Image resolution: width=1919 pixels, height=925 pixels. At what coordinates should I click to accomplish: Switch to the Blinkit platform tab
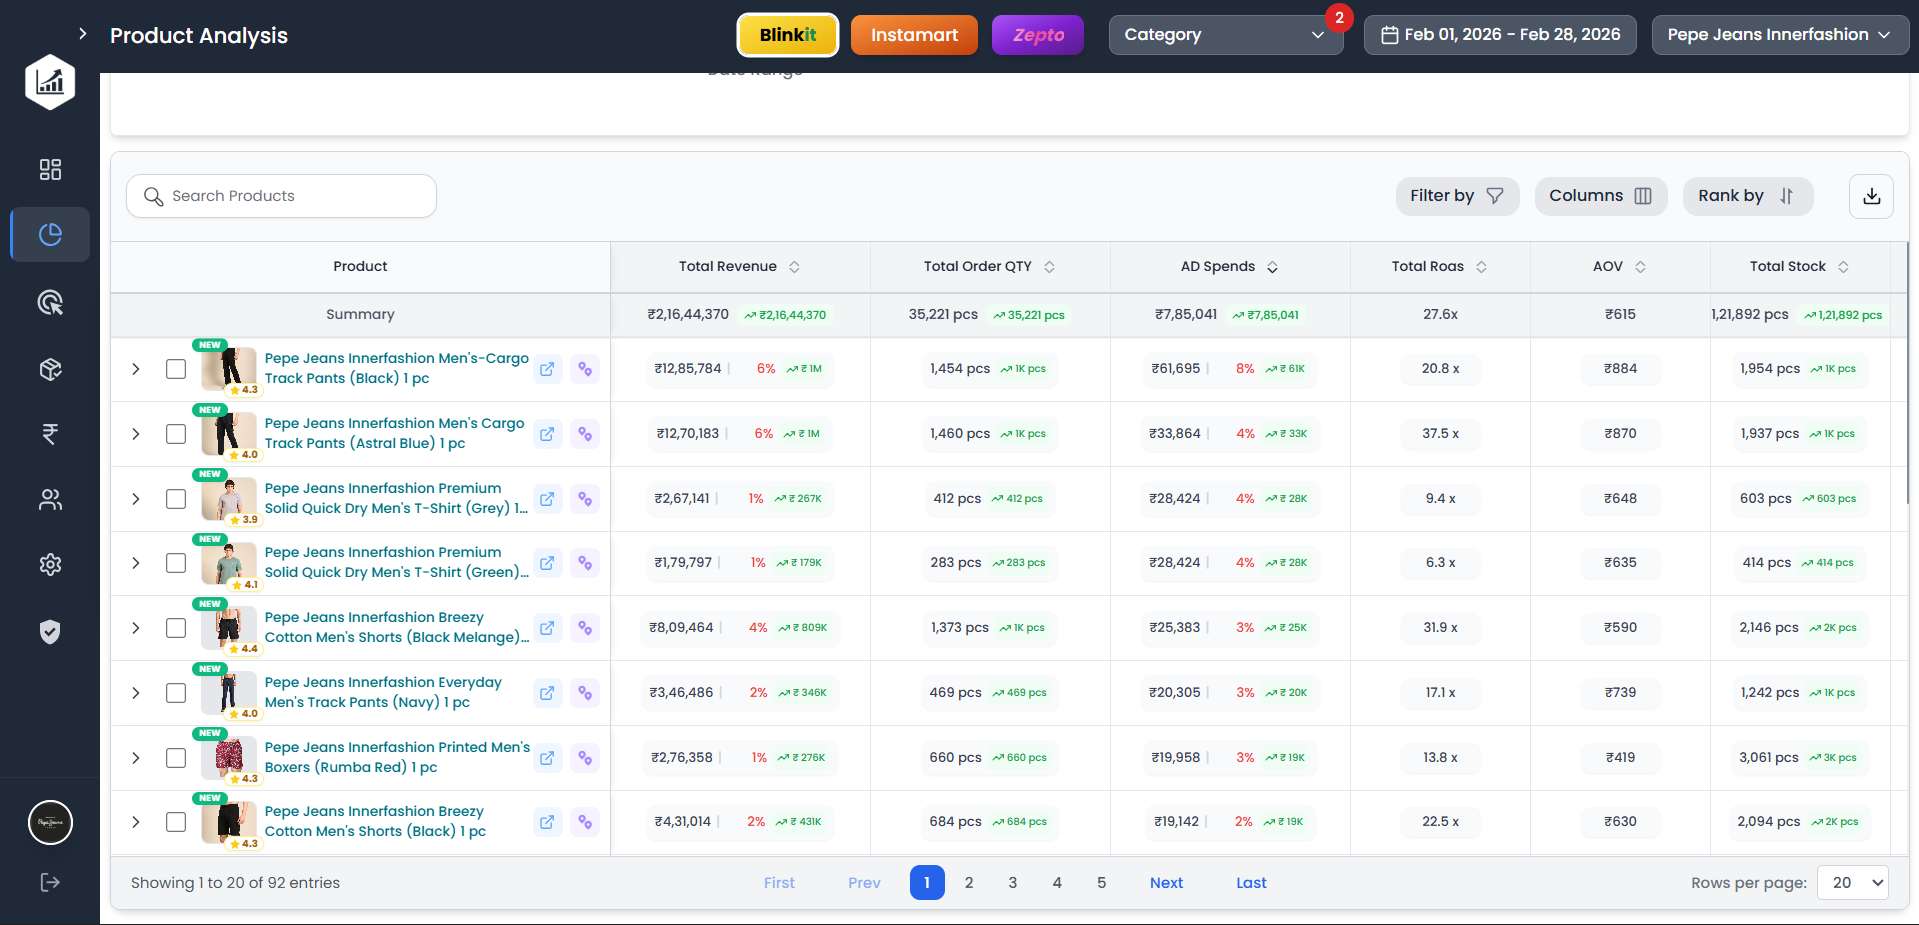point(788,35)
